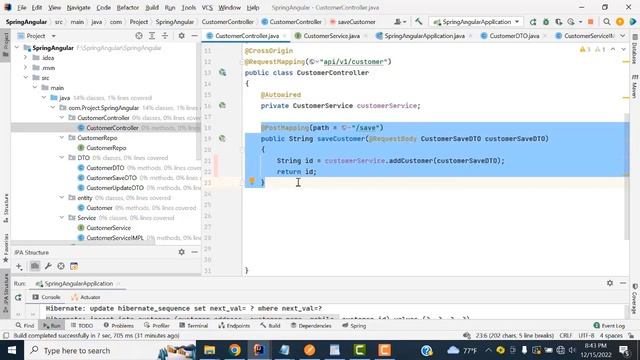Click the yellow light bulb quick-fix icon

tap(252, 181)
